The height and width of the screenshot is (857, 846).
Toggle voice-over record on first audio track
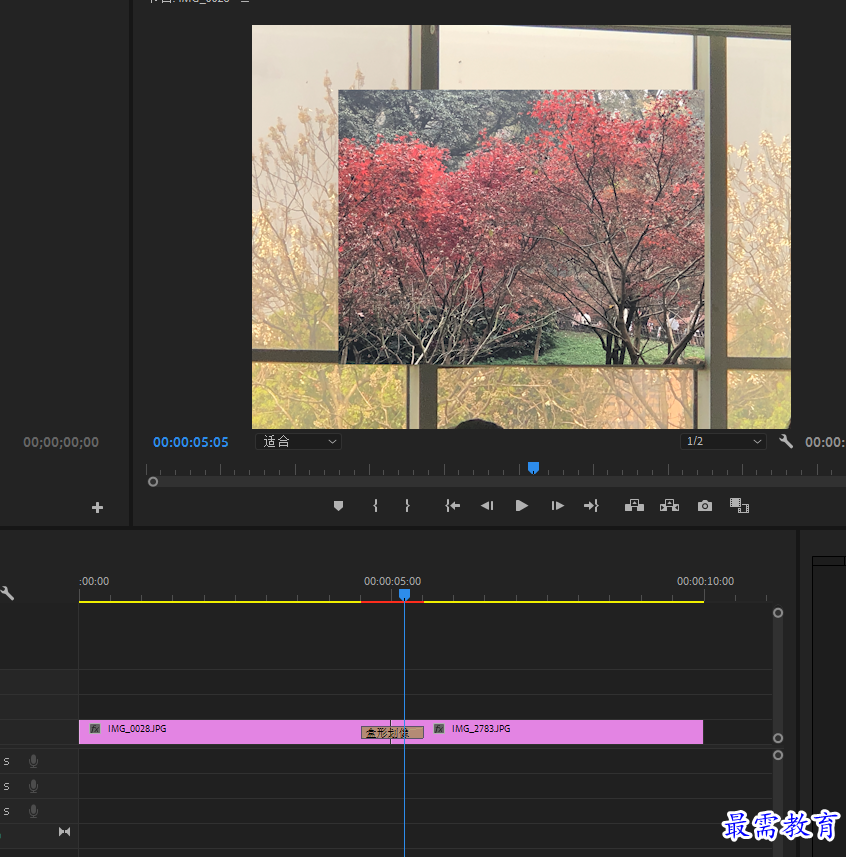[33, 761]
